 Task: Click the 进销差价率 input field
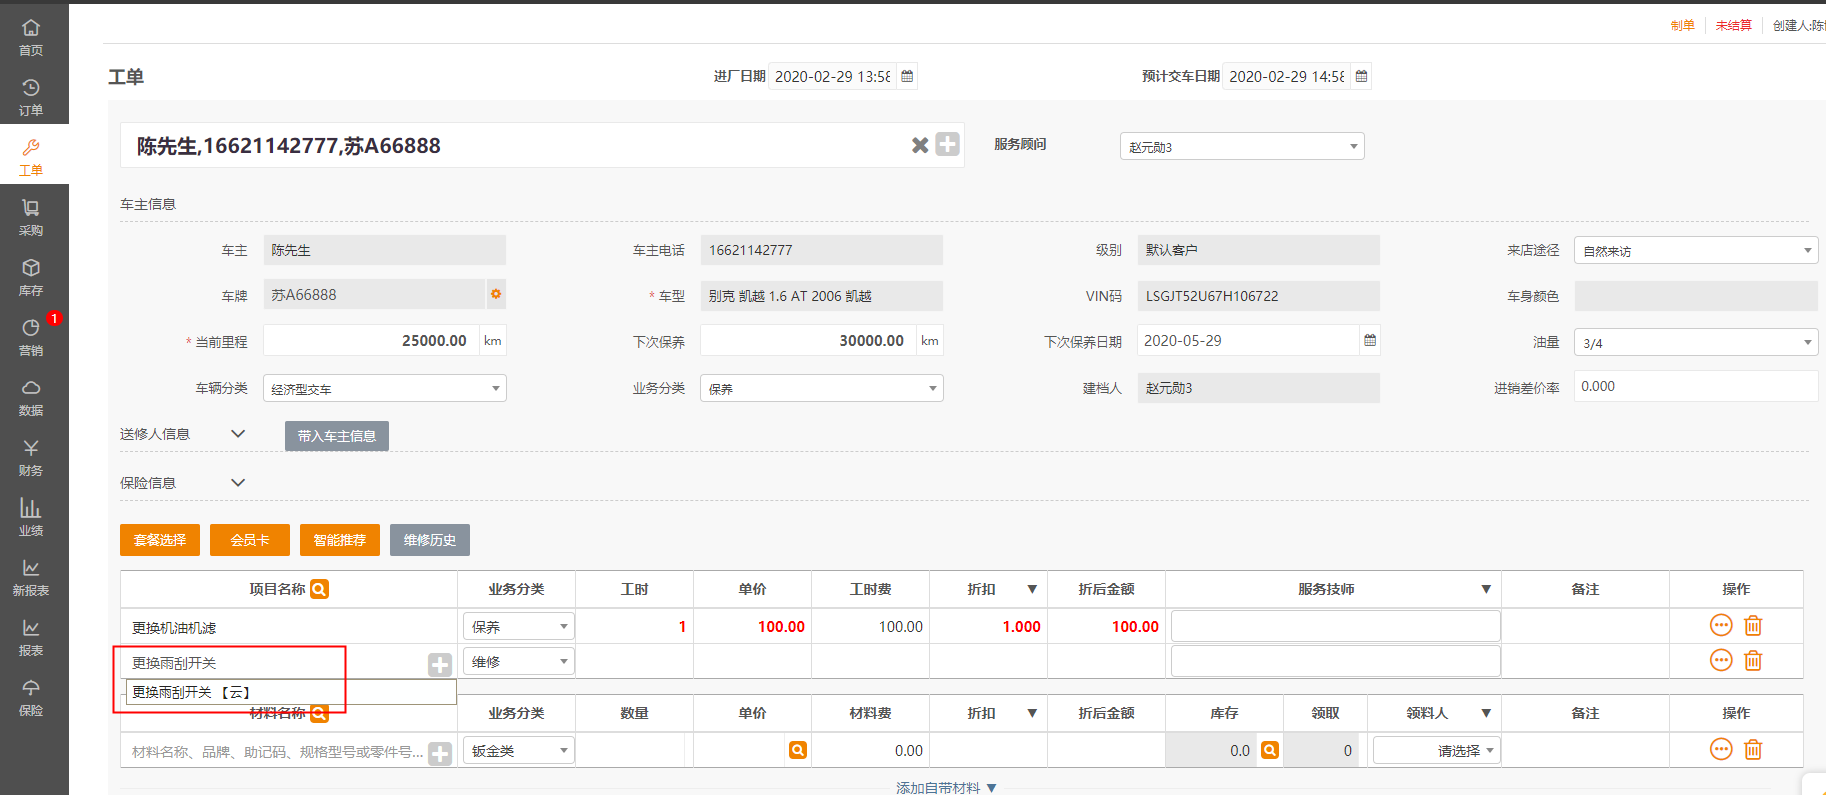pyautogui.click(x=1696, y=386)
